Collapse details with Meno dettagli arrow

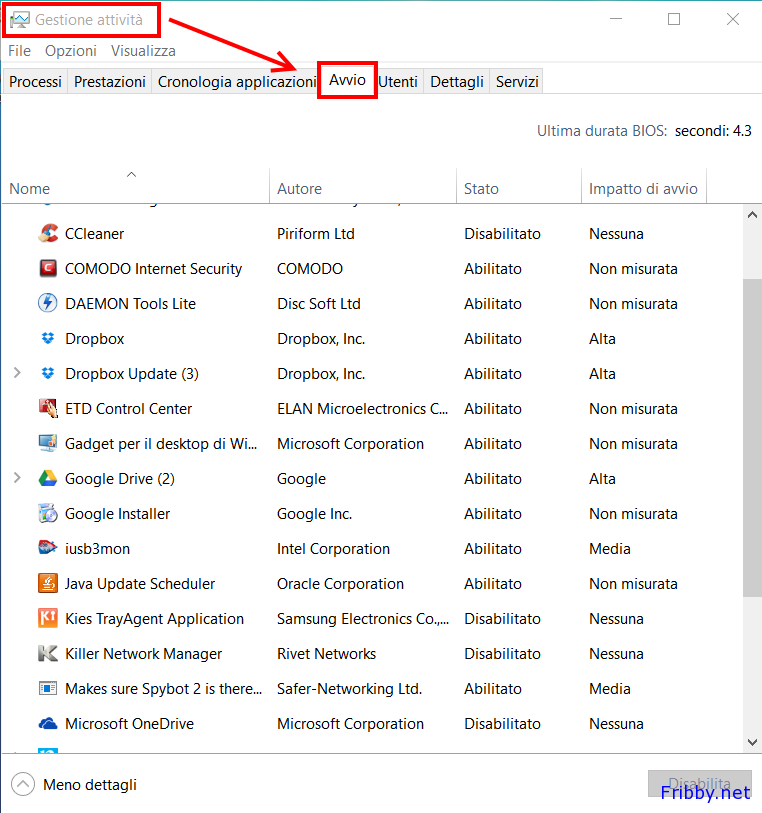[x=23, y=785]
